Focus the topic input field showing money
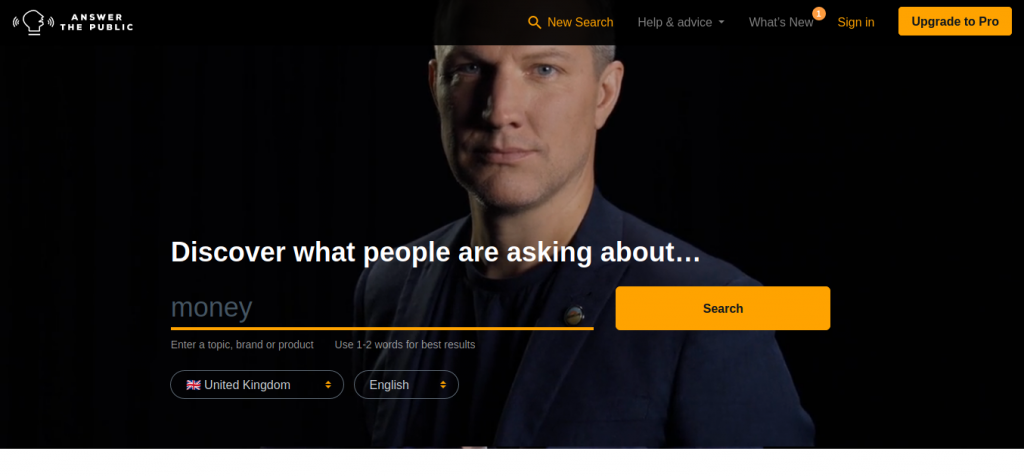The width and height of the screenshot is (1024, 476). click(382, 308)
